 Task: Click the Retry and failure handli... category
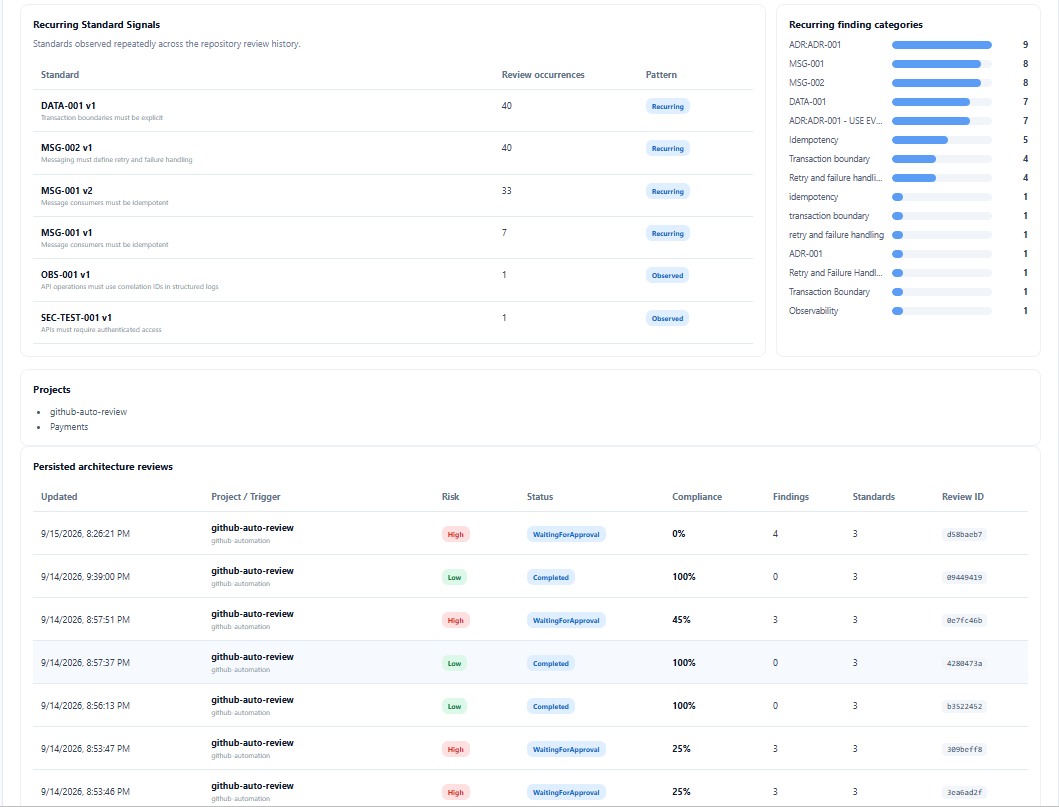coord(835,178)
